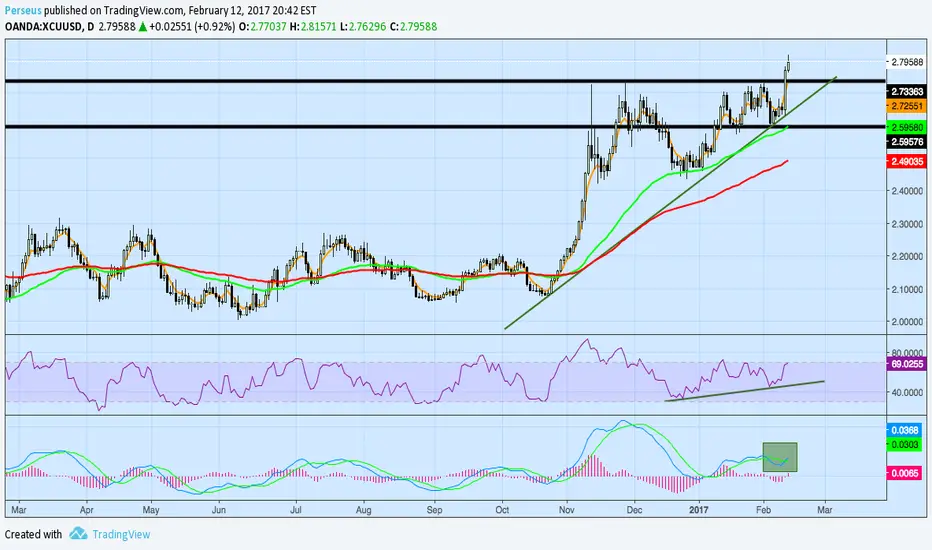Image resolution: width=932 pixels, height=550 pixels.
Task: Click the Sep label on time axis
Action: pyautogui.click(x=434, y=510)
